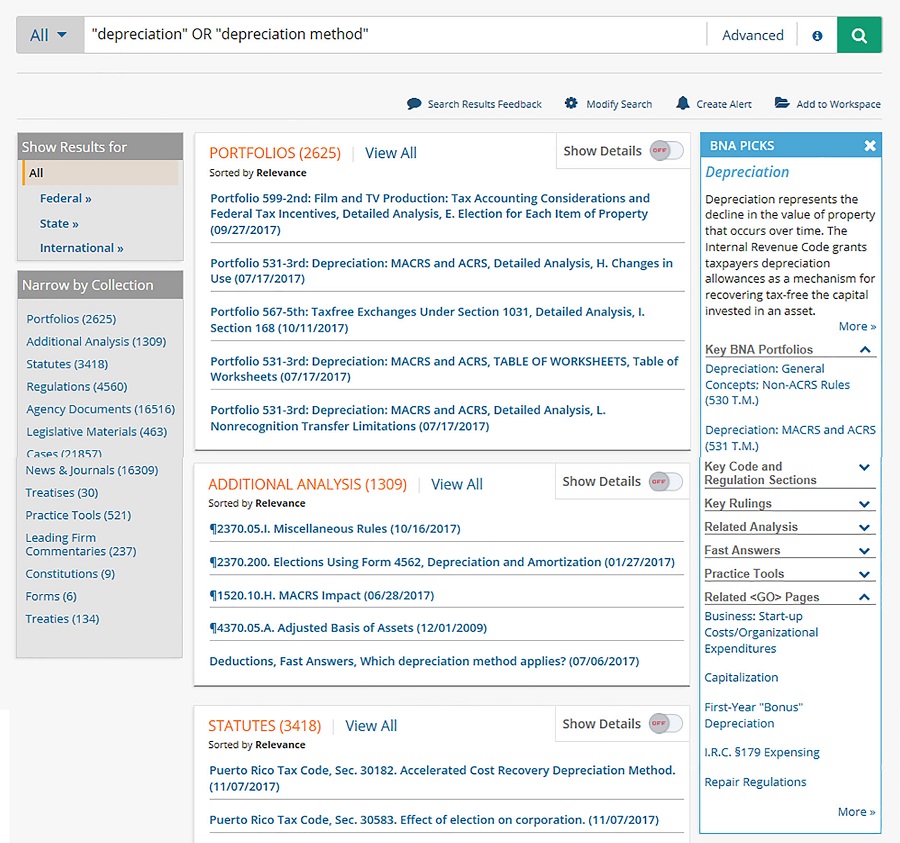Image resolution: width=900 pixels, height=843 pixels.
Task: Select Federal under Show Results for
Action: 65,199
